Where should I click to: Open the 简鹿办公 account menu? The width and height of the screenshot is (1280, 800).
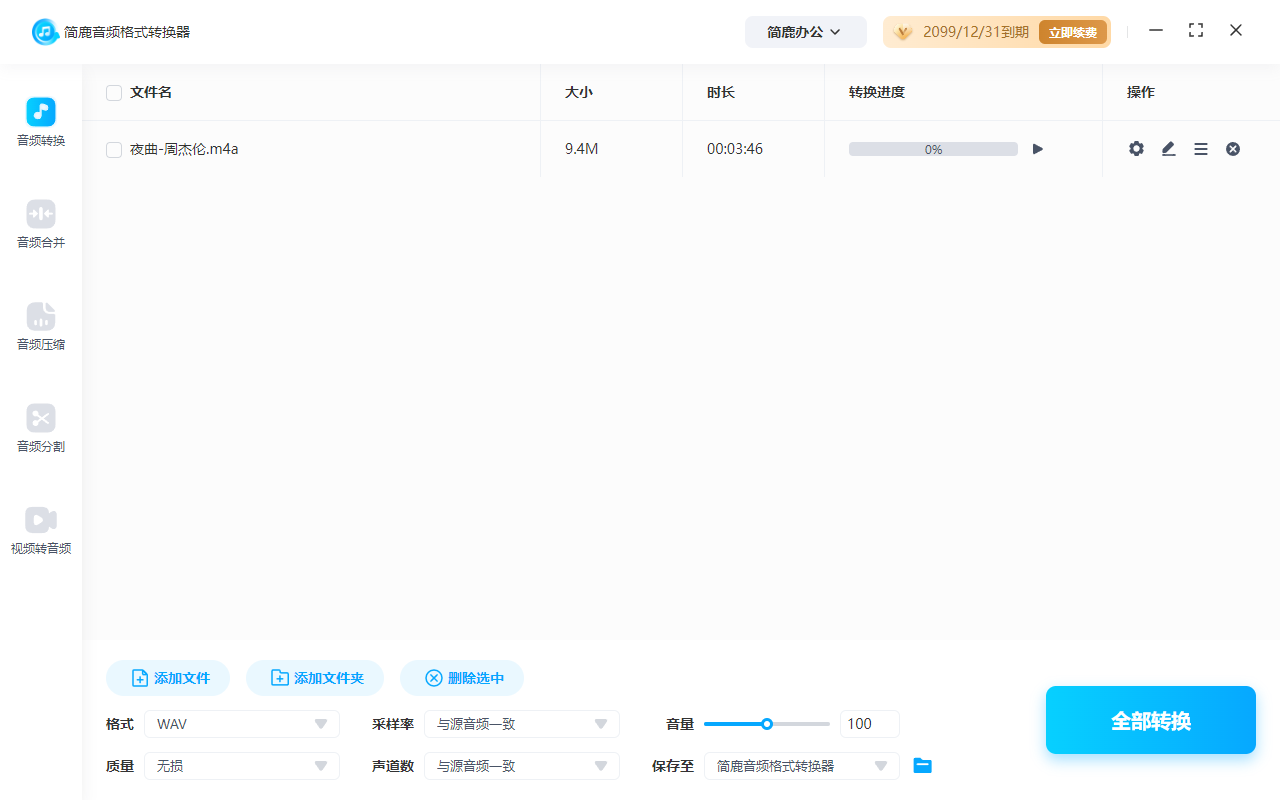click(x=806, y=31)
